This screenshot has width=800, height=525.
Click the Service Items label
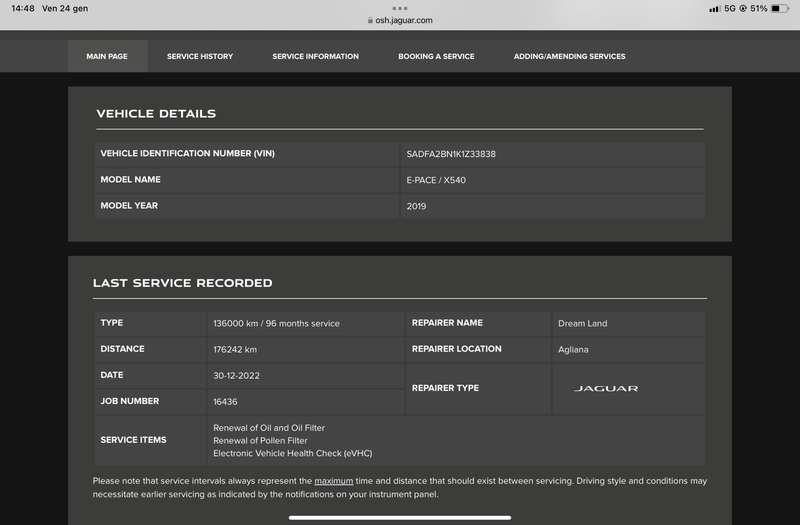(x=134, y=440)
